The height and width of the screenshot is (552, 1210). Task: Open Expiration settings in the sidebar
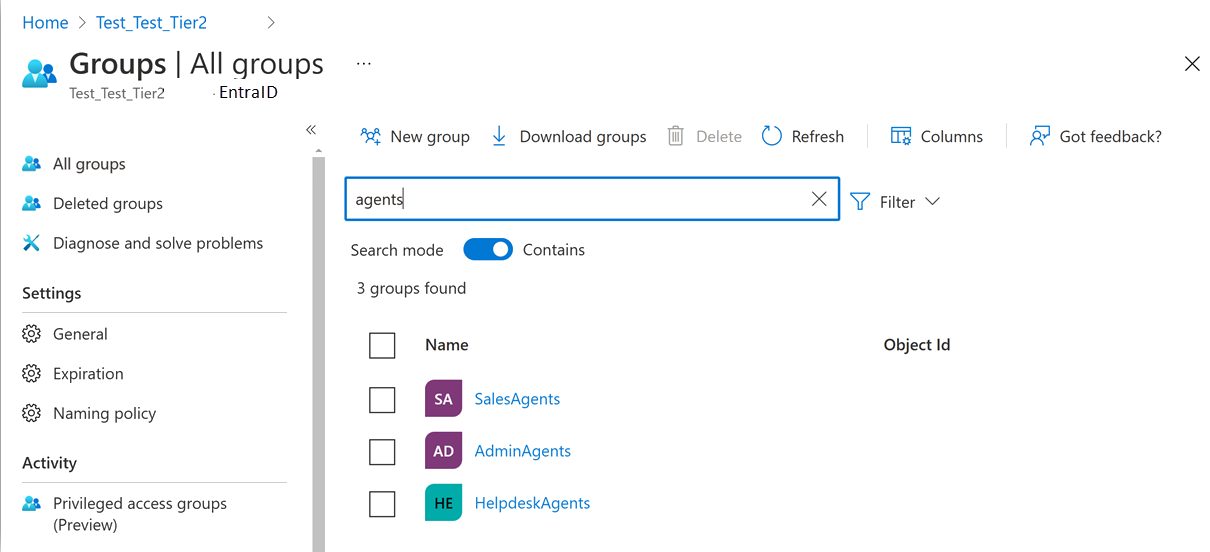click(x=88, y=374)
